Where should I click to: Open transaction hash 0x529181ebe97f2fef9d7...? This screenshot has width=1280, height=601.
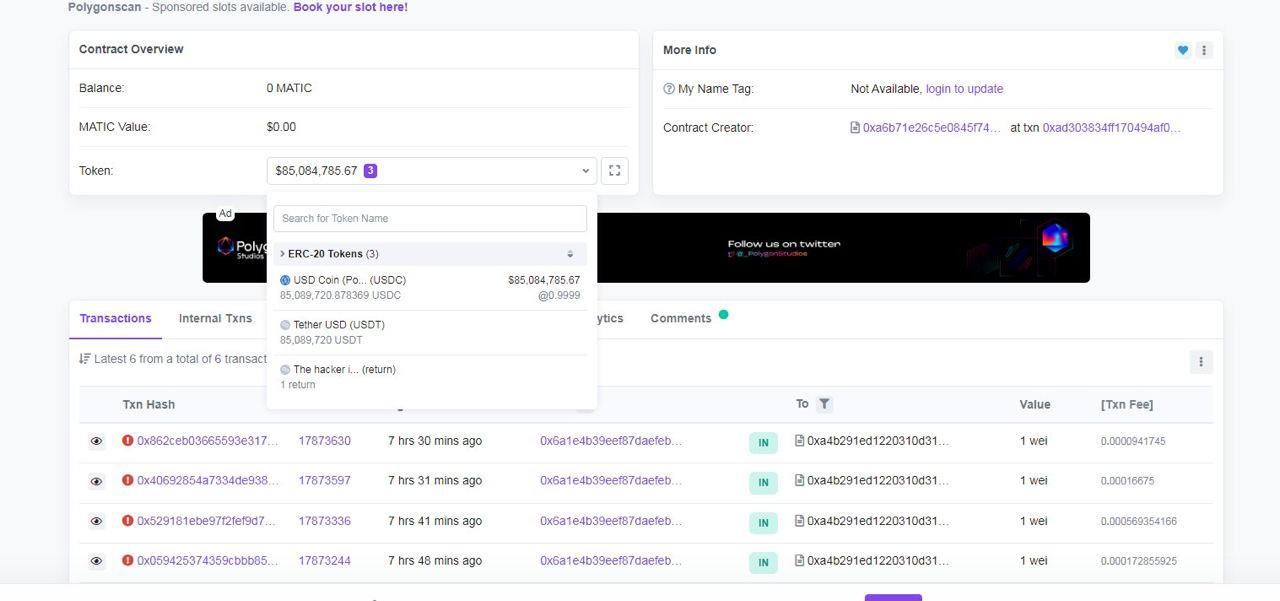click(206, 521)
